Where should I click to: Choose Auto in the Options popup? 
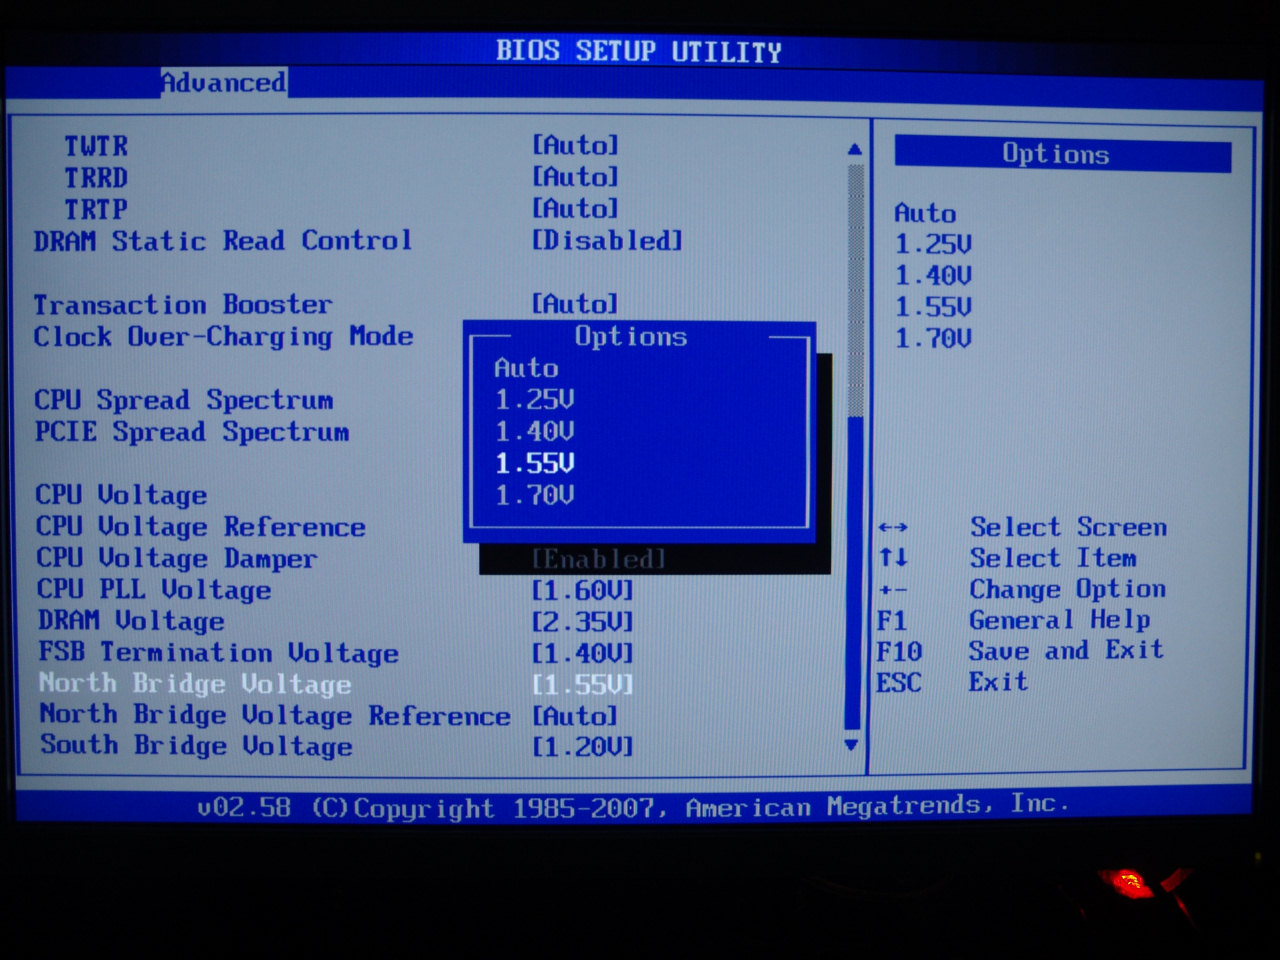coord(526,368)
